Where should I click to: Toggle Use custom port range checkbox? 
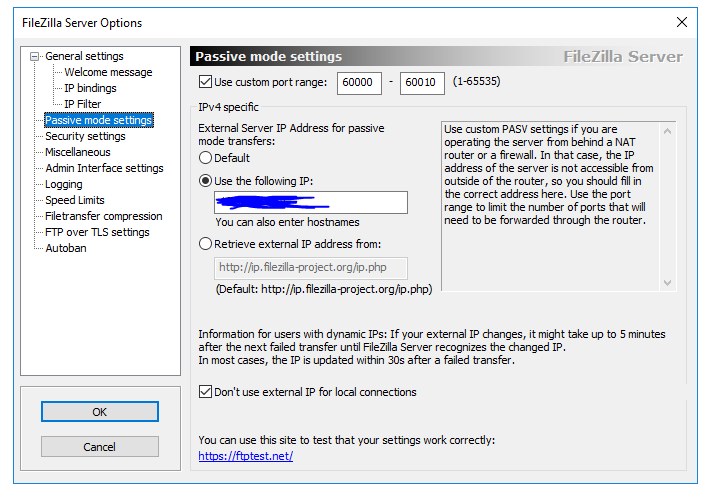point(205,82)
